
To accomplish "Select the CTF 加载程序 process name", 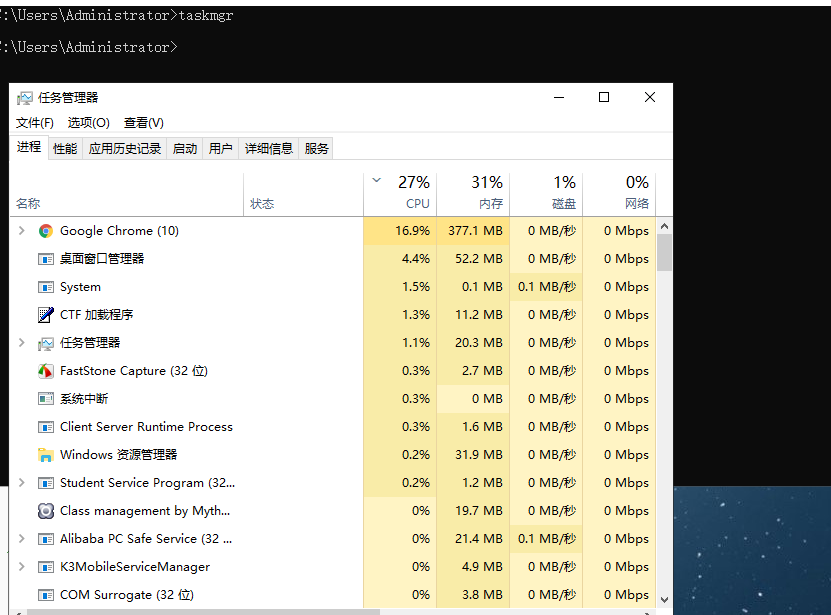I will (x=96, y=315).
